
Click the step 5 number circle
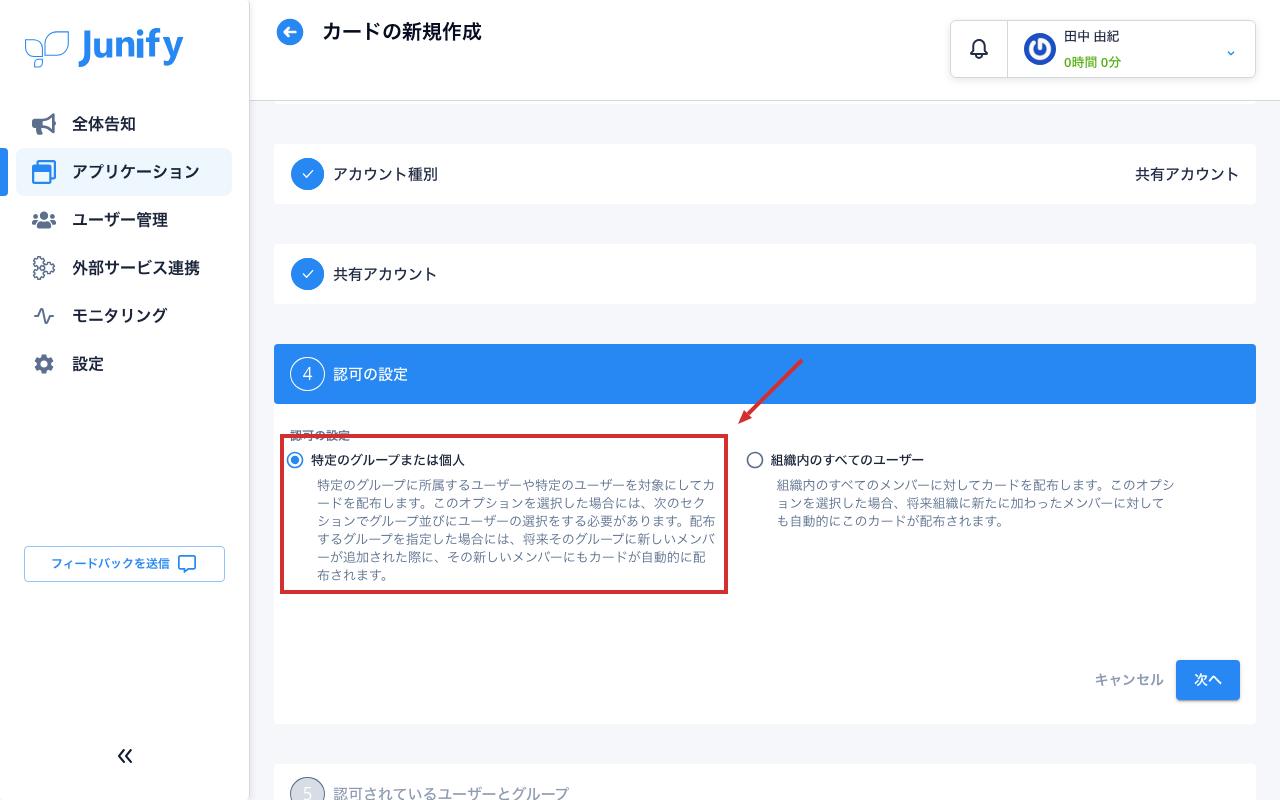[x=307, y=789]
